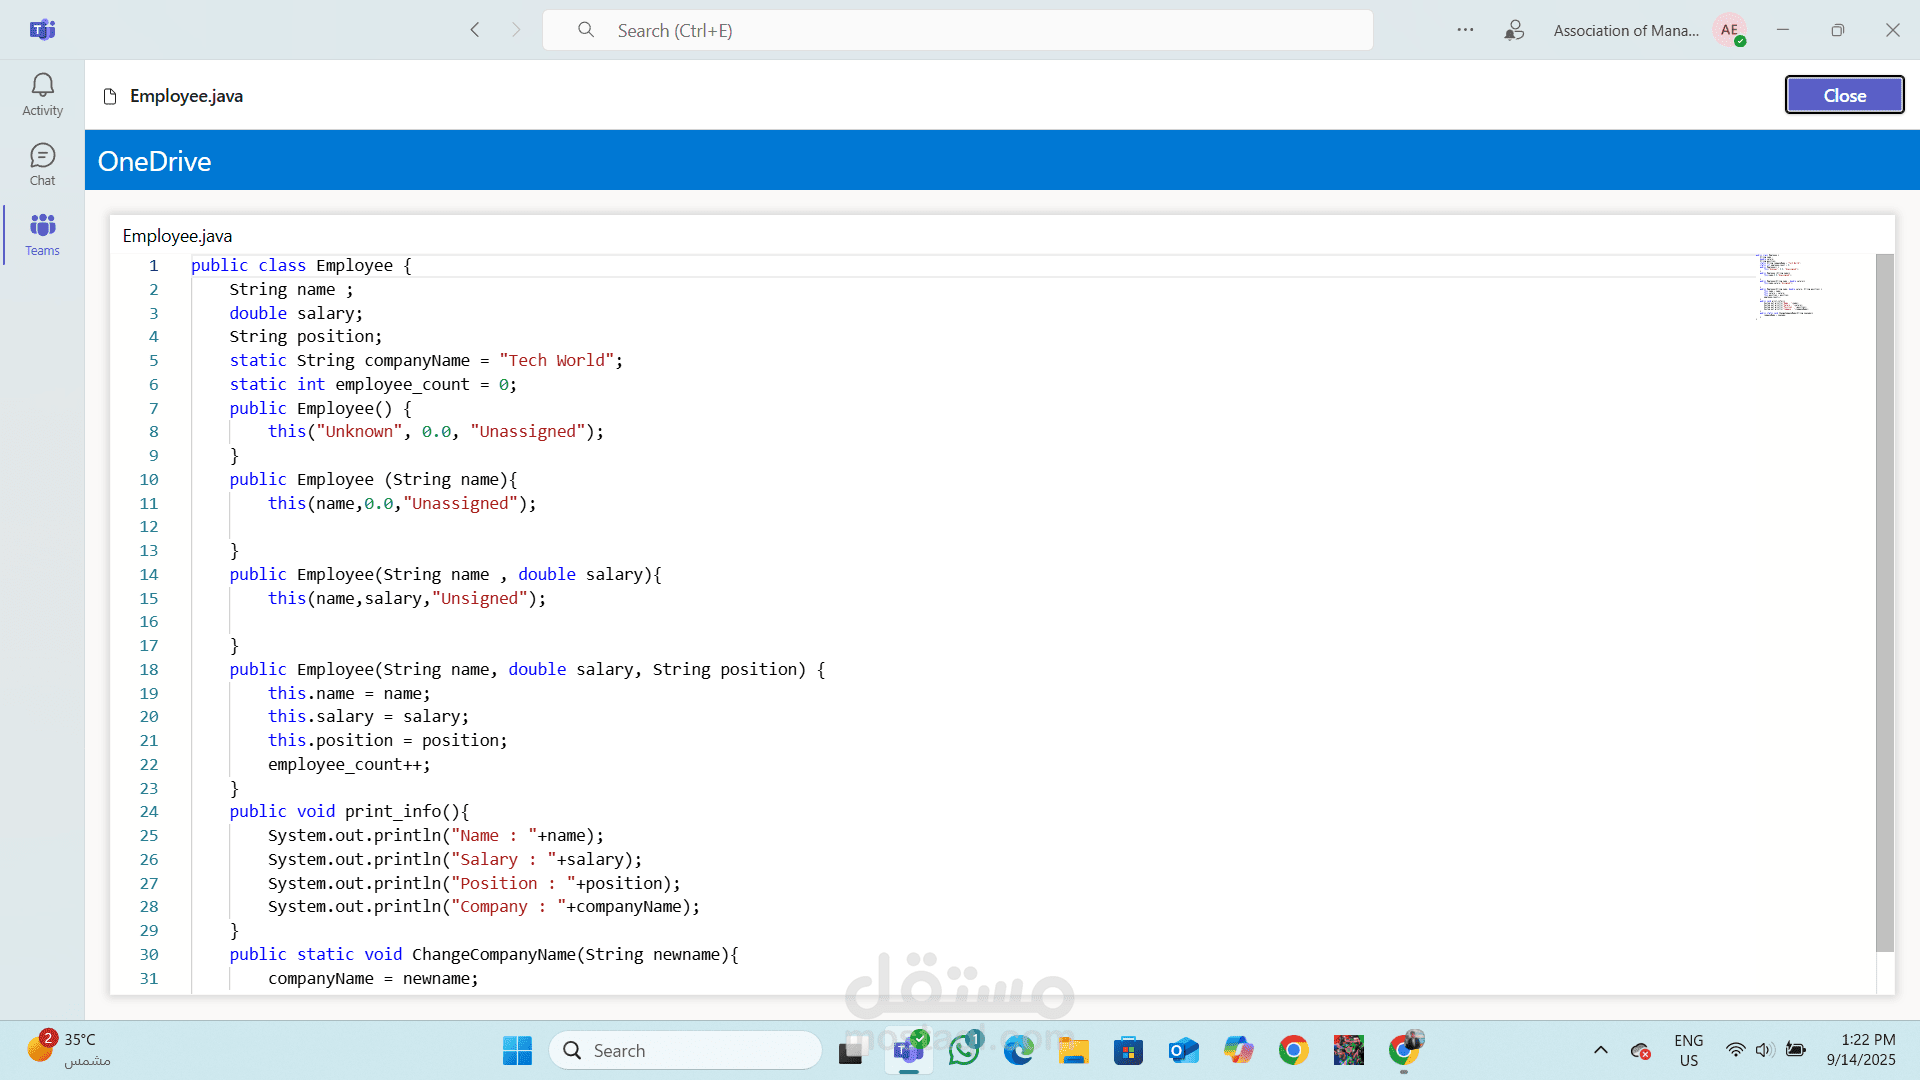Click the code minimap thumbnail
The image size is (1920, 1080).
(1790, 286)
